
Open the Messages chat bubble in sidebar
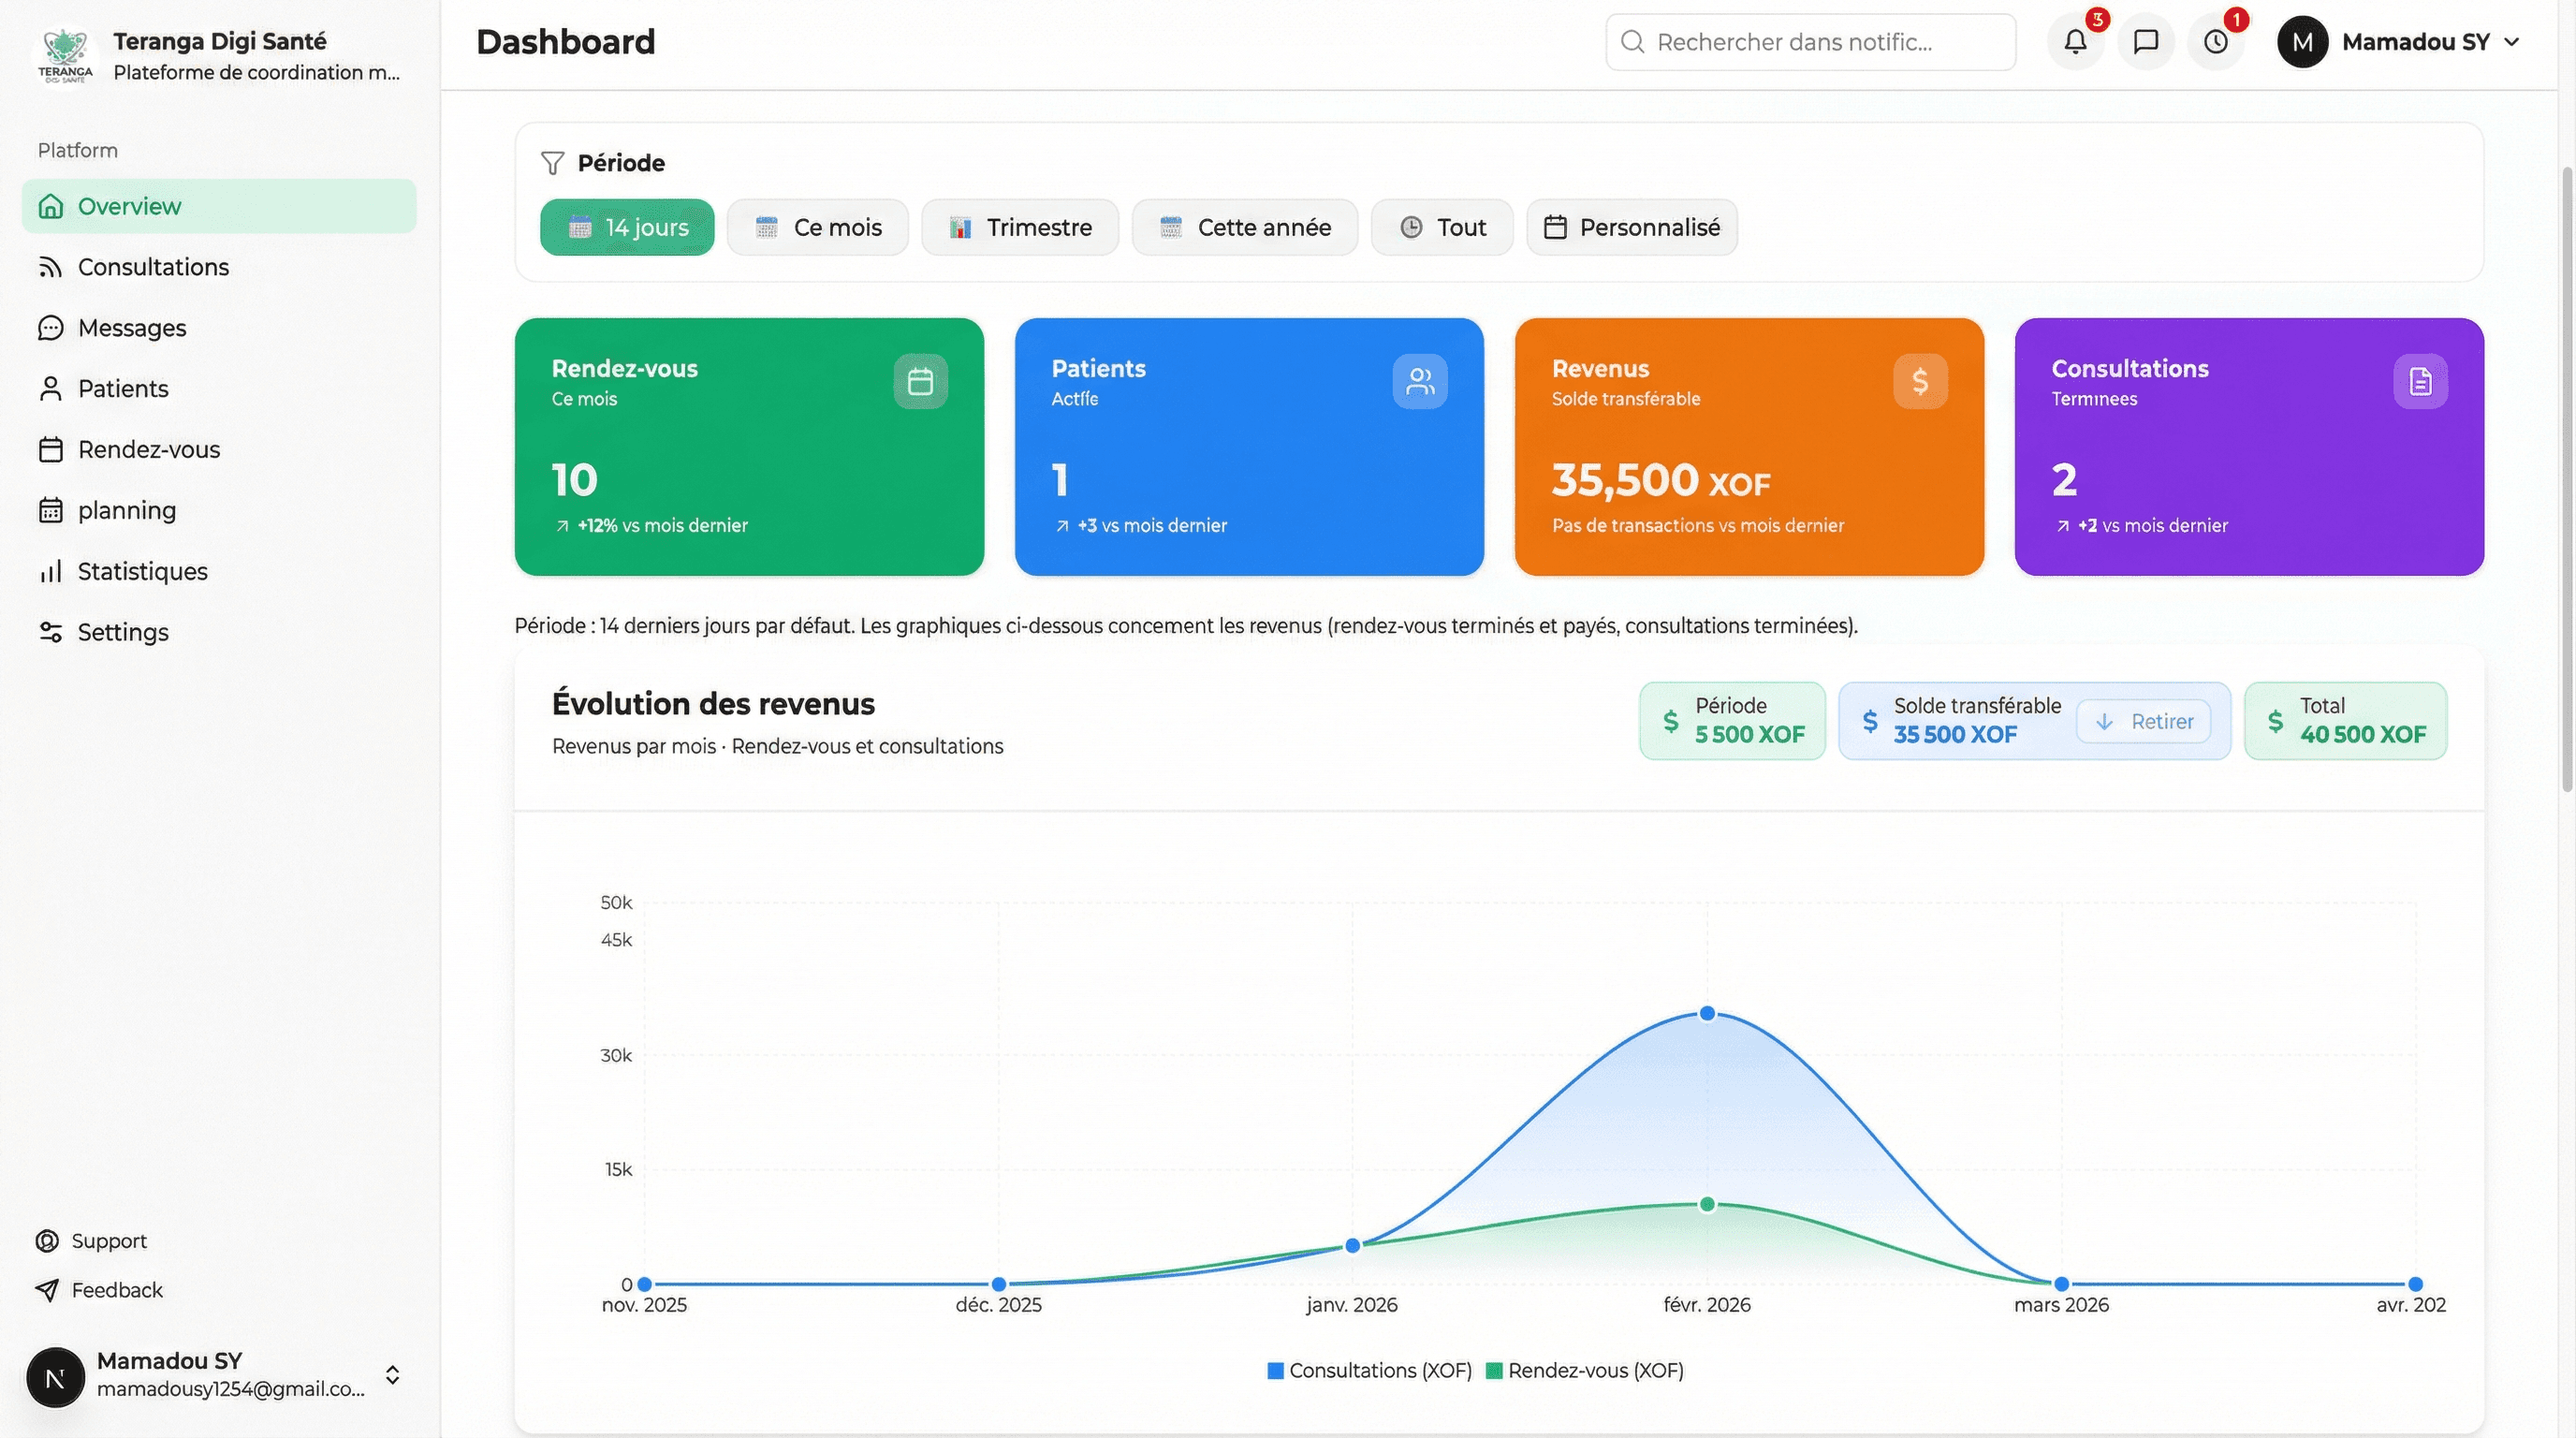coord(52,328)
